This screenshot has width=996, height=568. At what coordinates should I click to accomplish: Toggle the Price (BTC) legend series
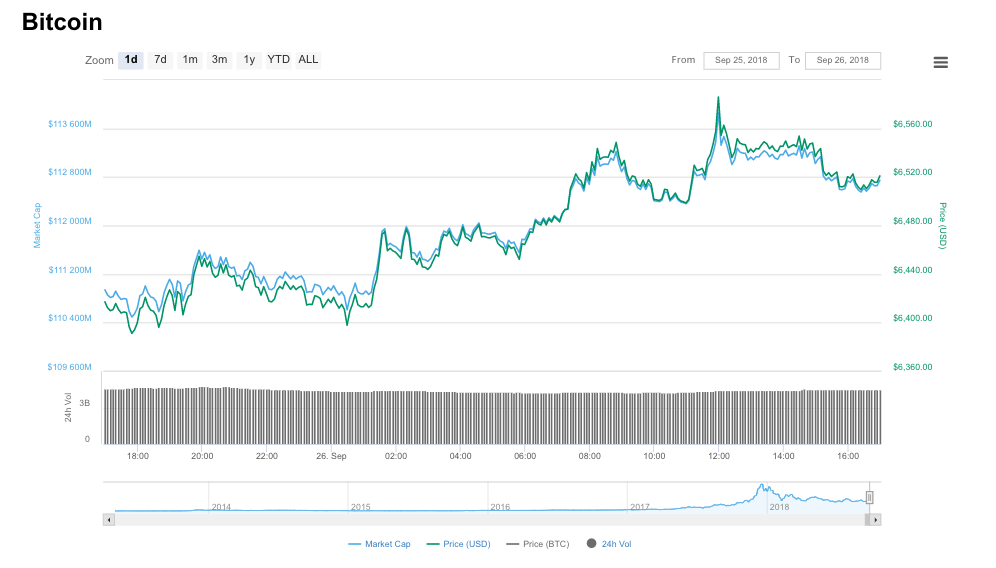click(x=538, y=544)
